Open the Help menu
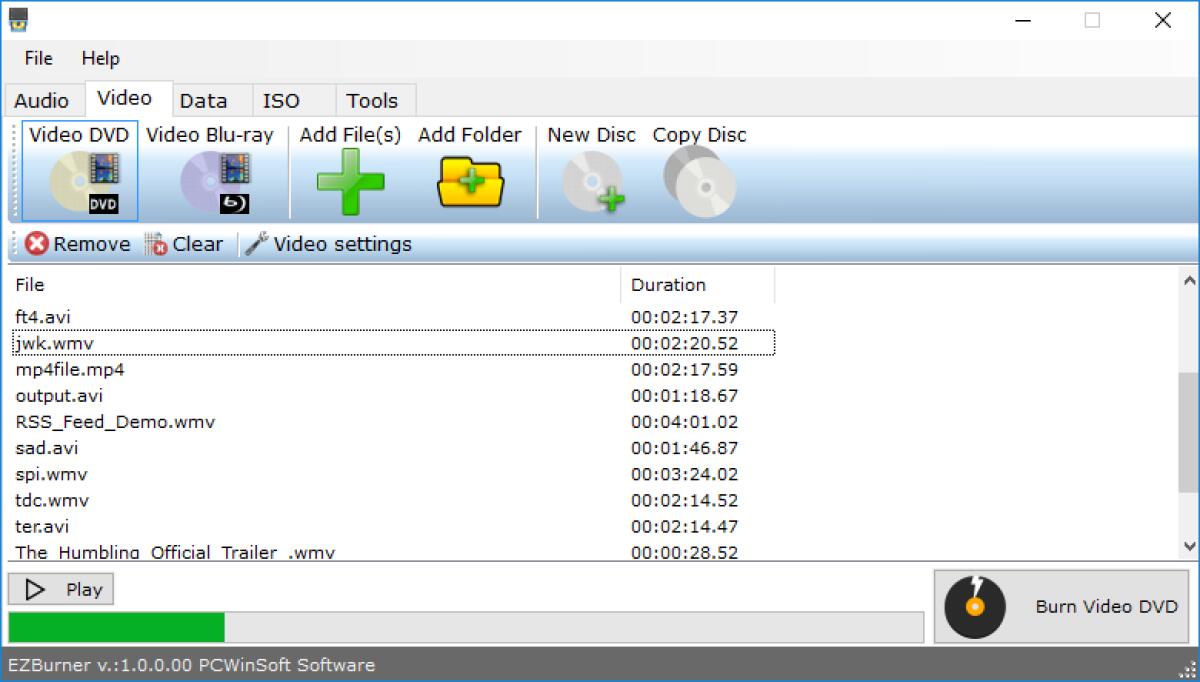The image size is (1200, 682). (99, 58)
